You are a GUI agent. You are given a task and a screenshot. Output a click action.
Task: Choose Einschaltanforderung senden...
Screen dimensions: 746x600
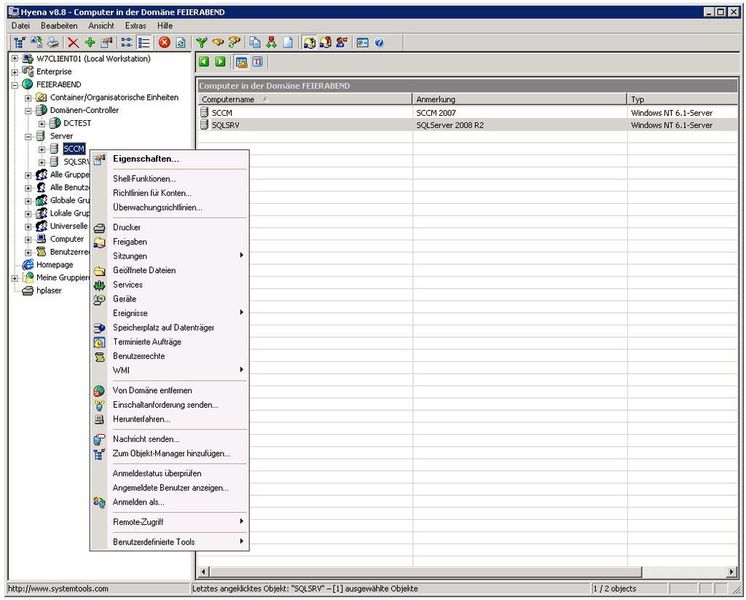(169, 404)
